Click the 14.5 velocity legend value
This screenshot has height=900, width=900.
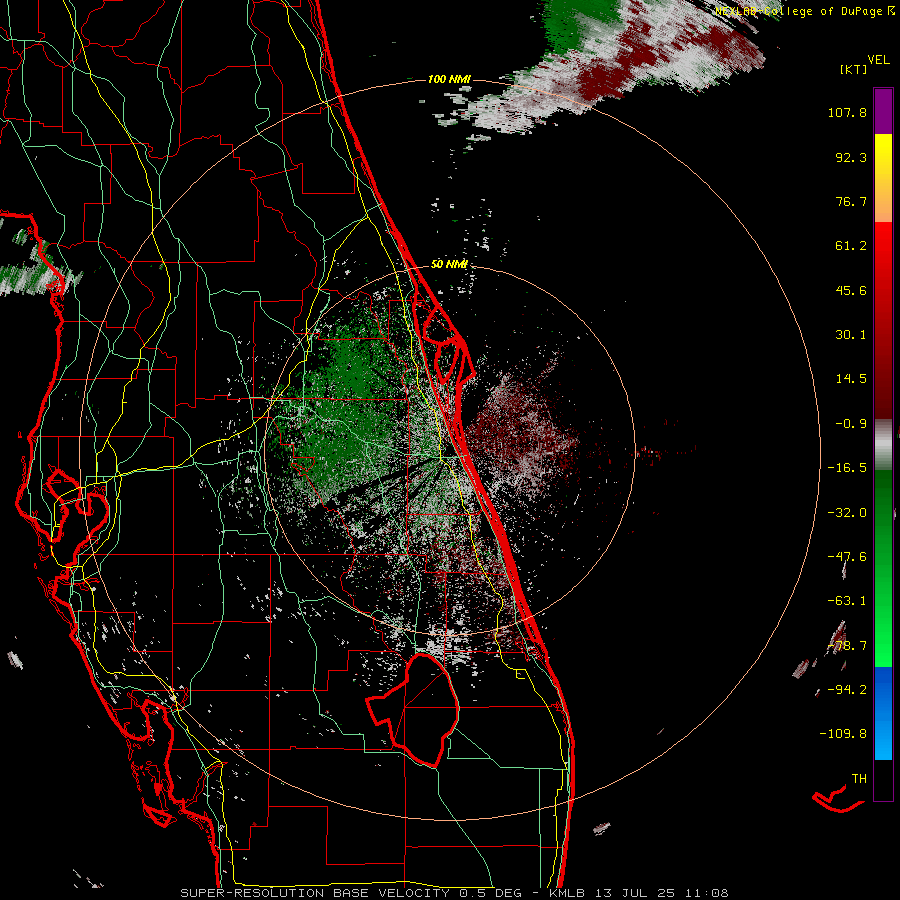point(851,379)
